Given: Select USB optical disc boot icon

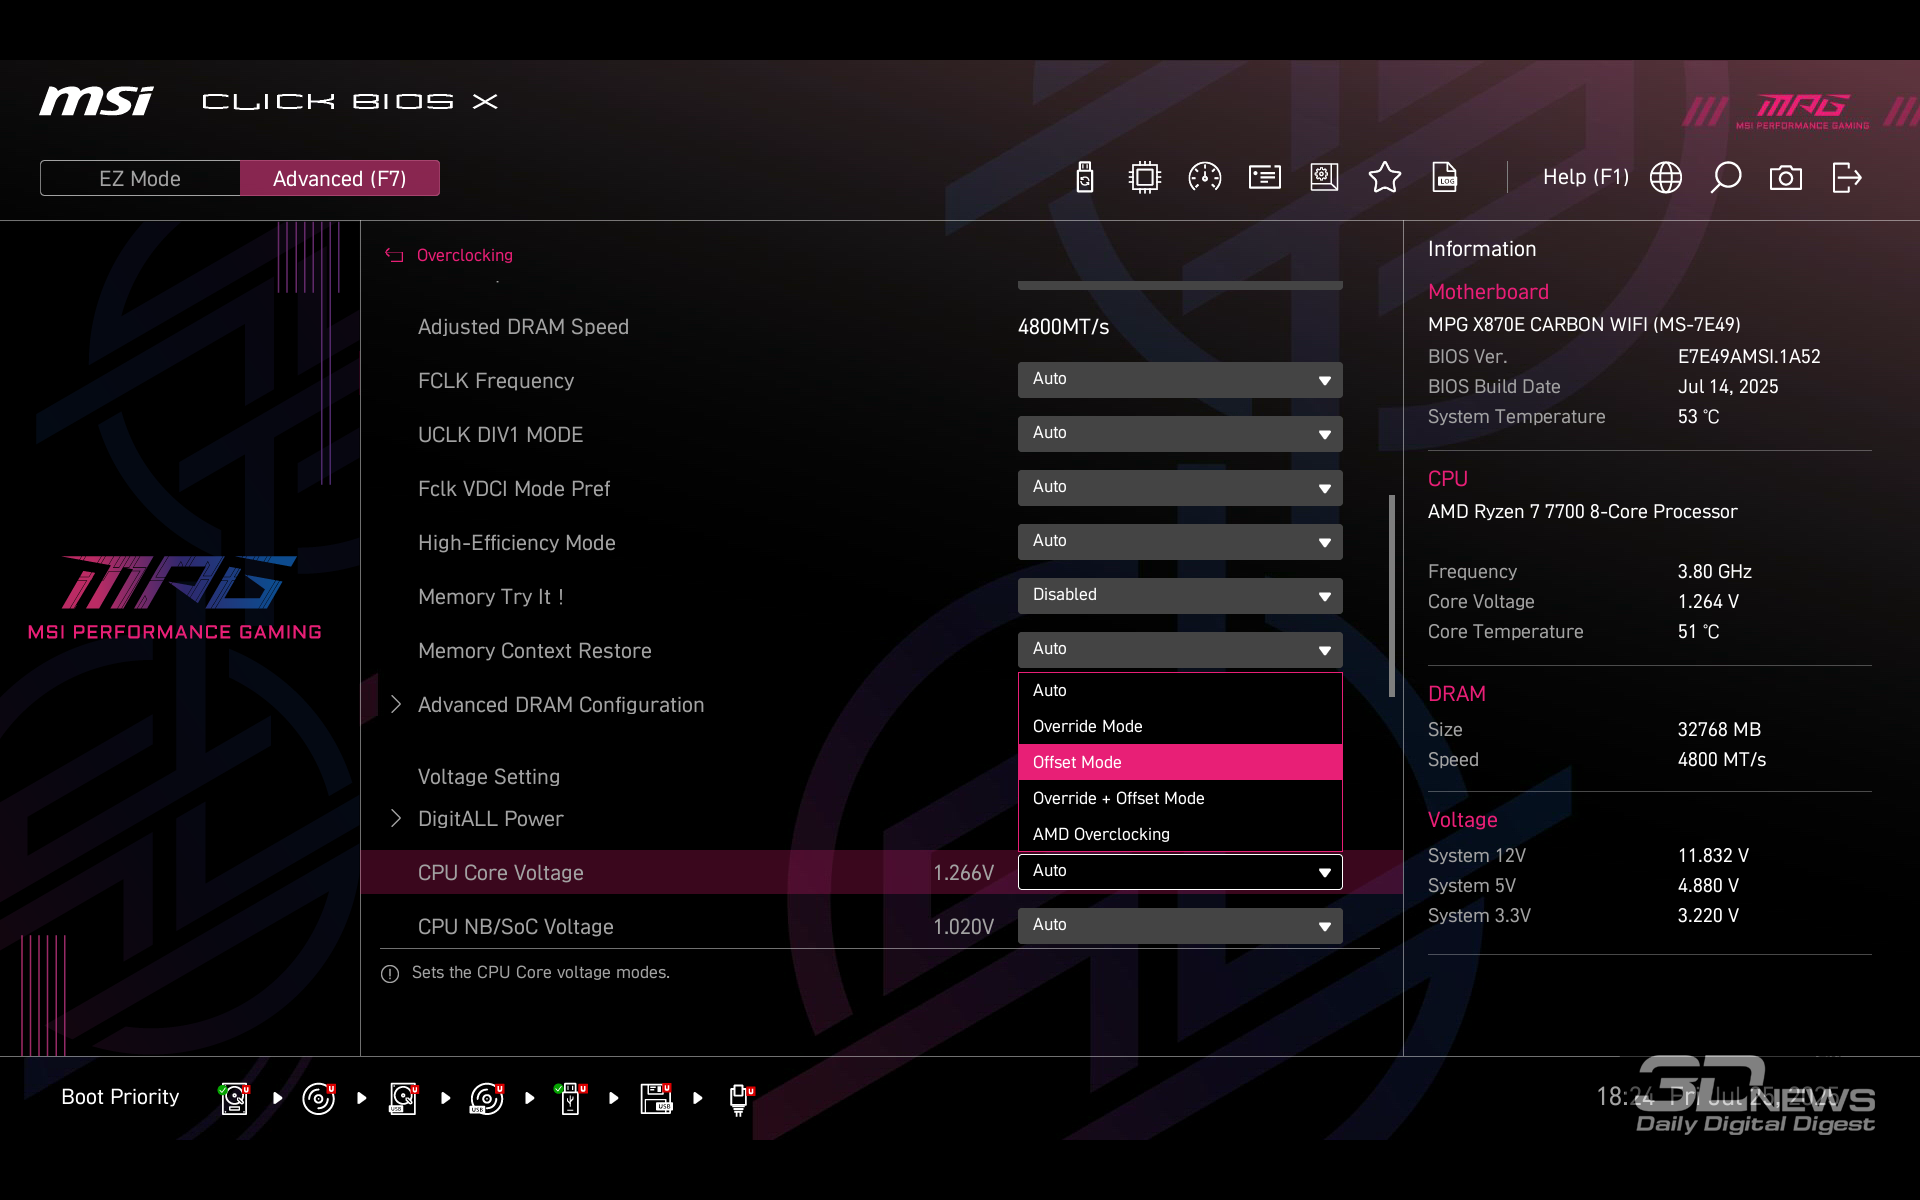Looking at the screenshot, I should coord(487,1098).
